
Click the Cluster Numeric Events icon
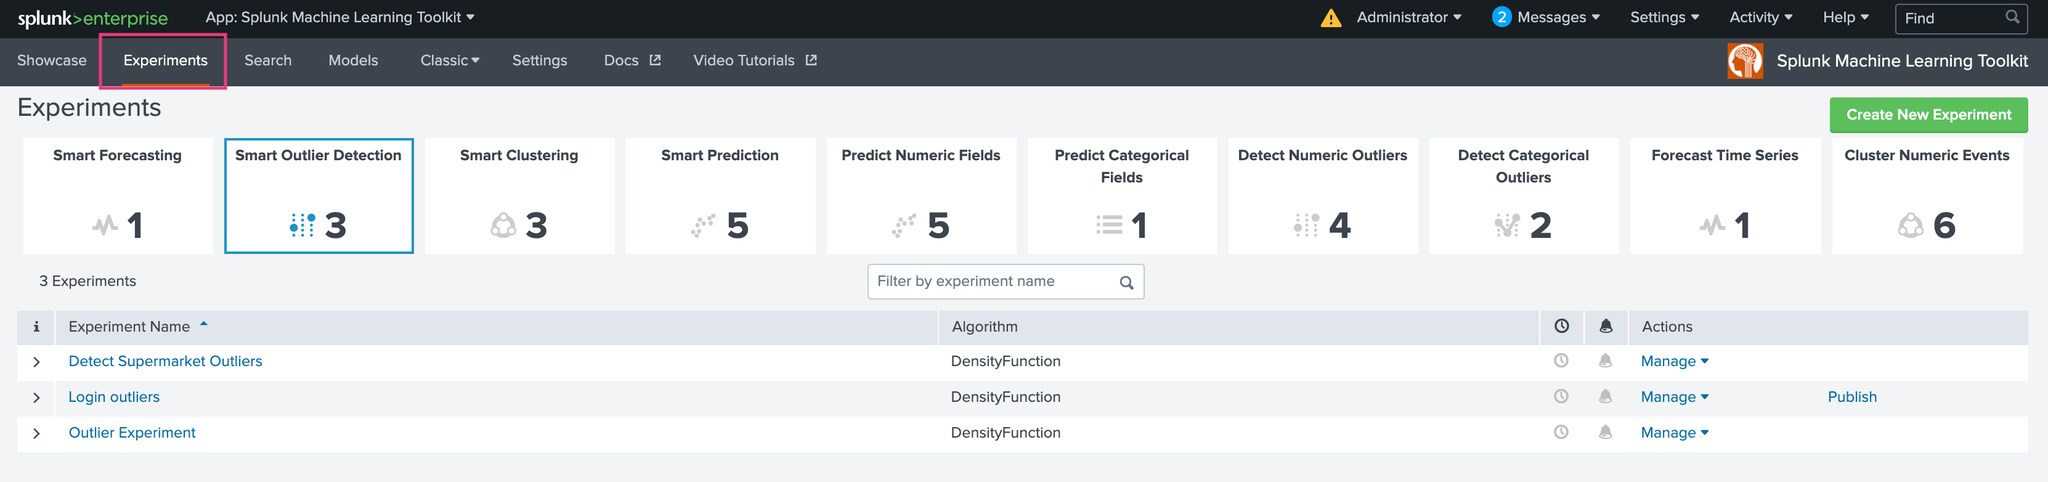pyautogui.click(x=1910, y=226)
